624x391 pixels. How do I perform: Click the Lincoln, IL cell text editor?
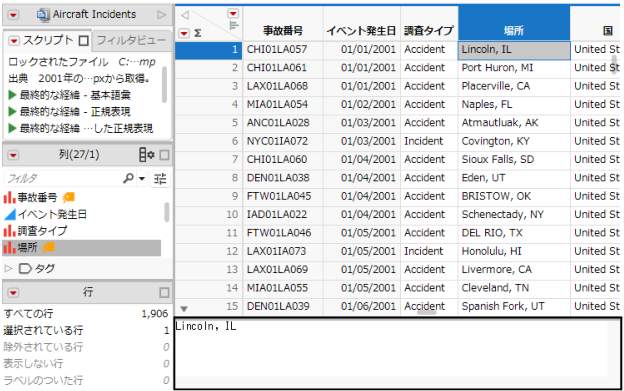click(397, 353)
